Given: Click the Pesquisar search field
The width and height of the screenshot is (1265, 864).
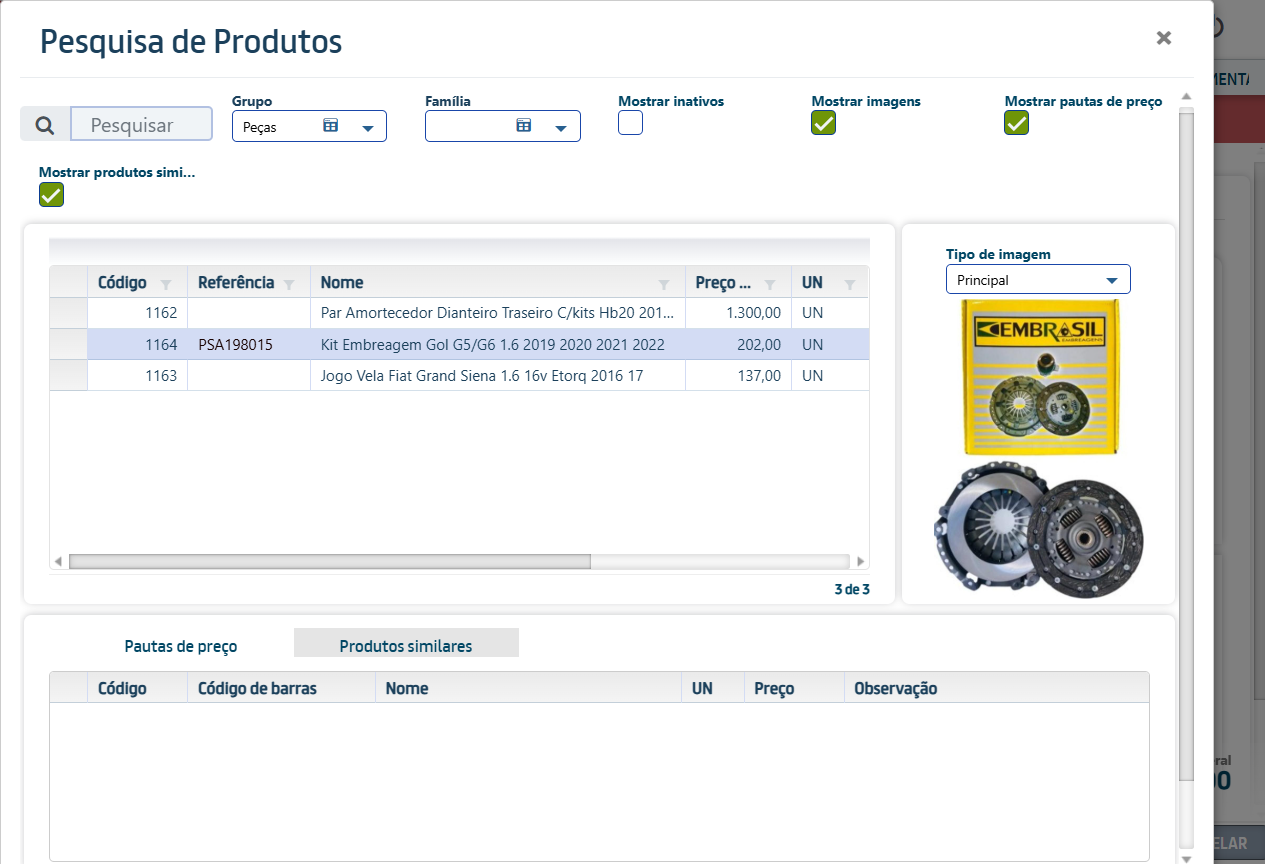Looking at the screenshot, I should 142,125.
